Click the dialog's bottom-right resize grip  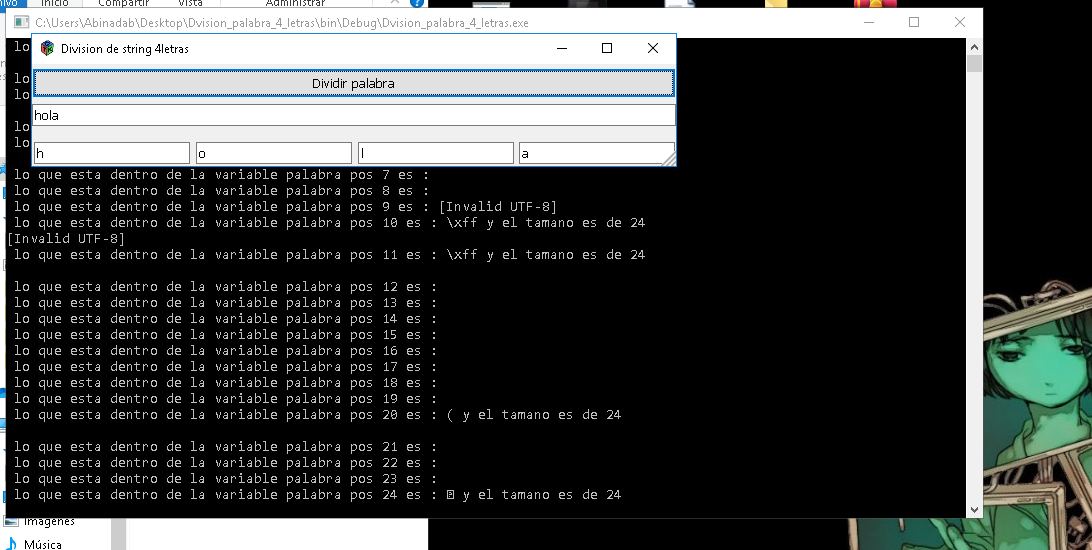tap(669, 159)
